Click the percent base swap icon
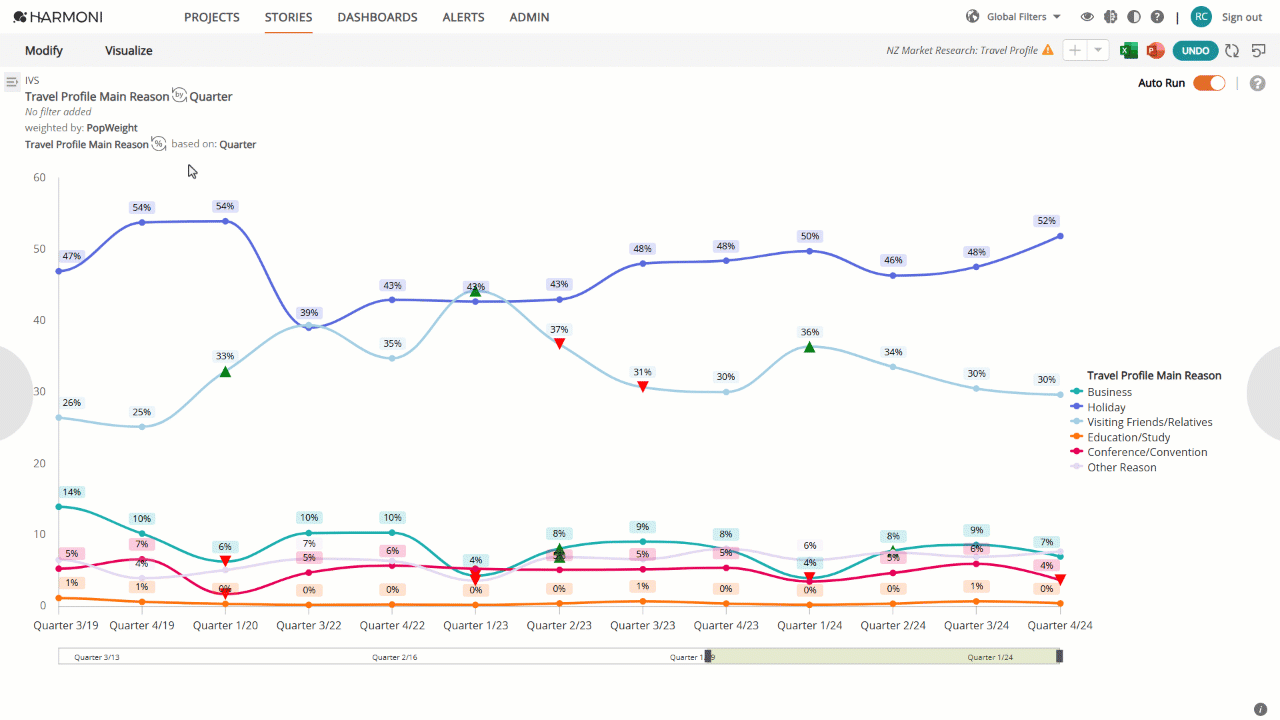Screen dimensions: 1280x720 (x=159, y=144)
